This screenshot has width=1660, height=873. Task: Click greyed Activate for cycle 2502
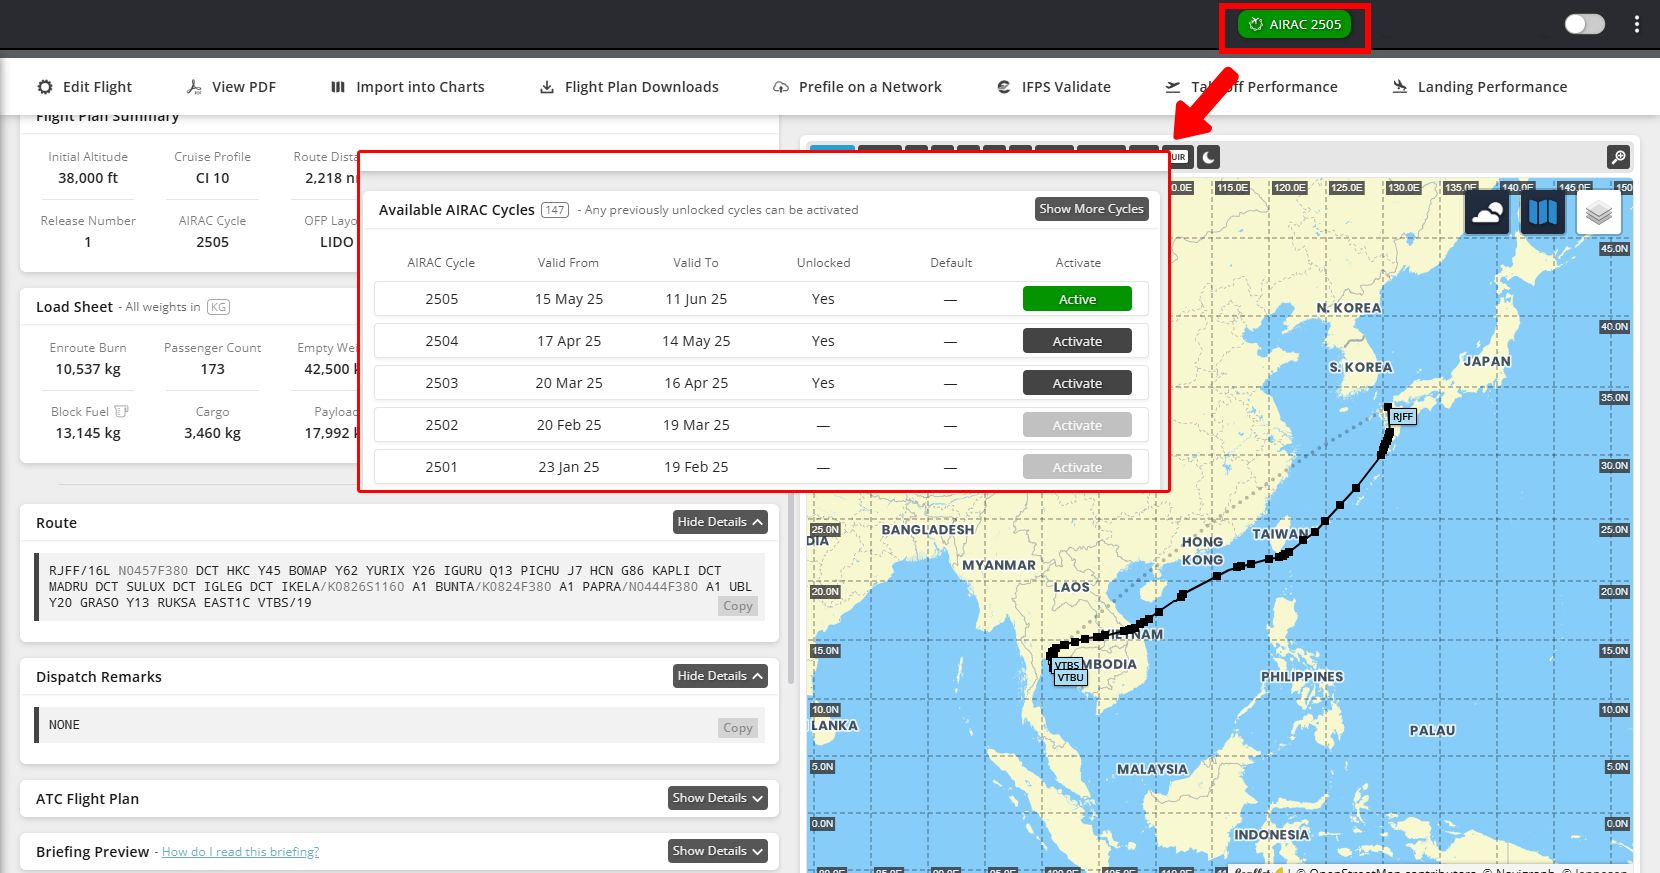1077,425
